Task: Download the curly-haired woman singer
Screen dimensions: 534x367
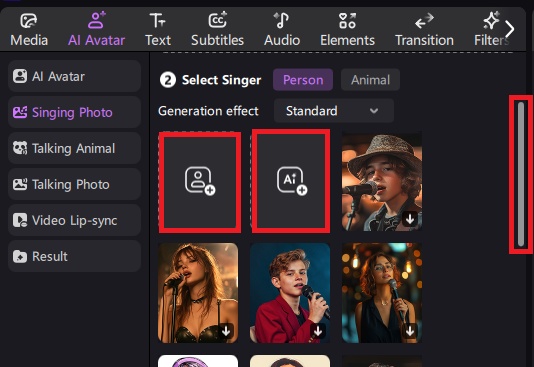Action: (x=410, y=331)
